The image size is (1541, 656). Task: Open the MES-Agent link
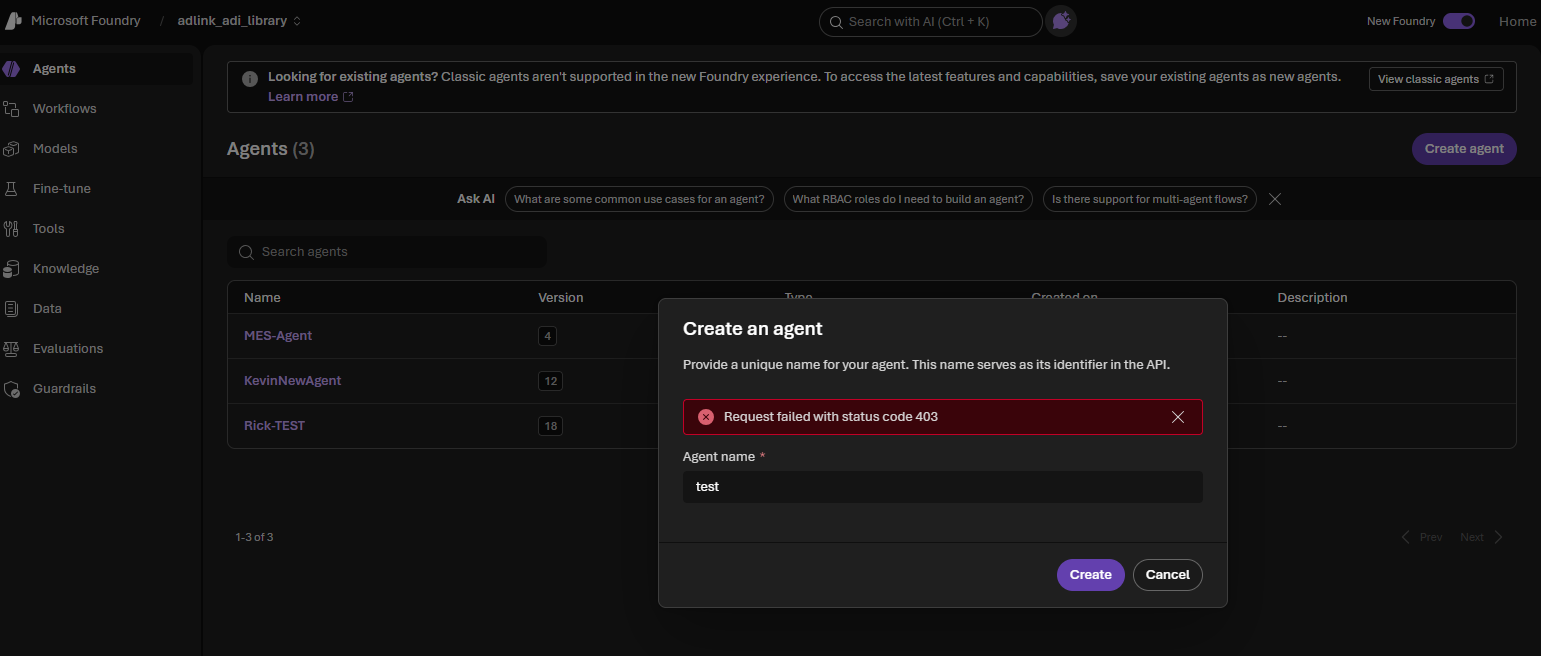coord(278,336)
